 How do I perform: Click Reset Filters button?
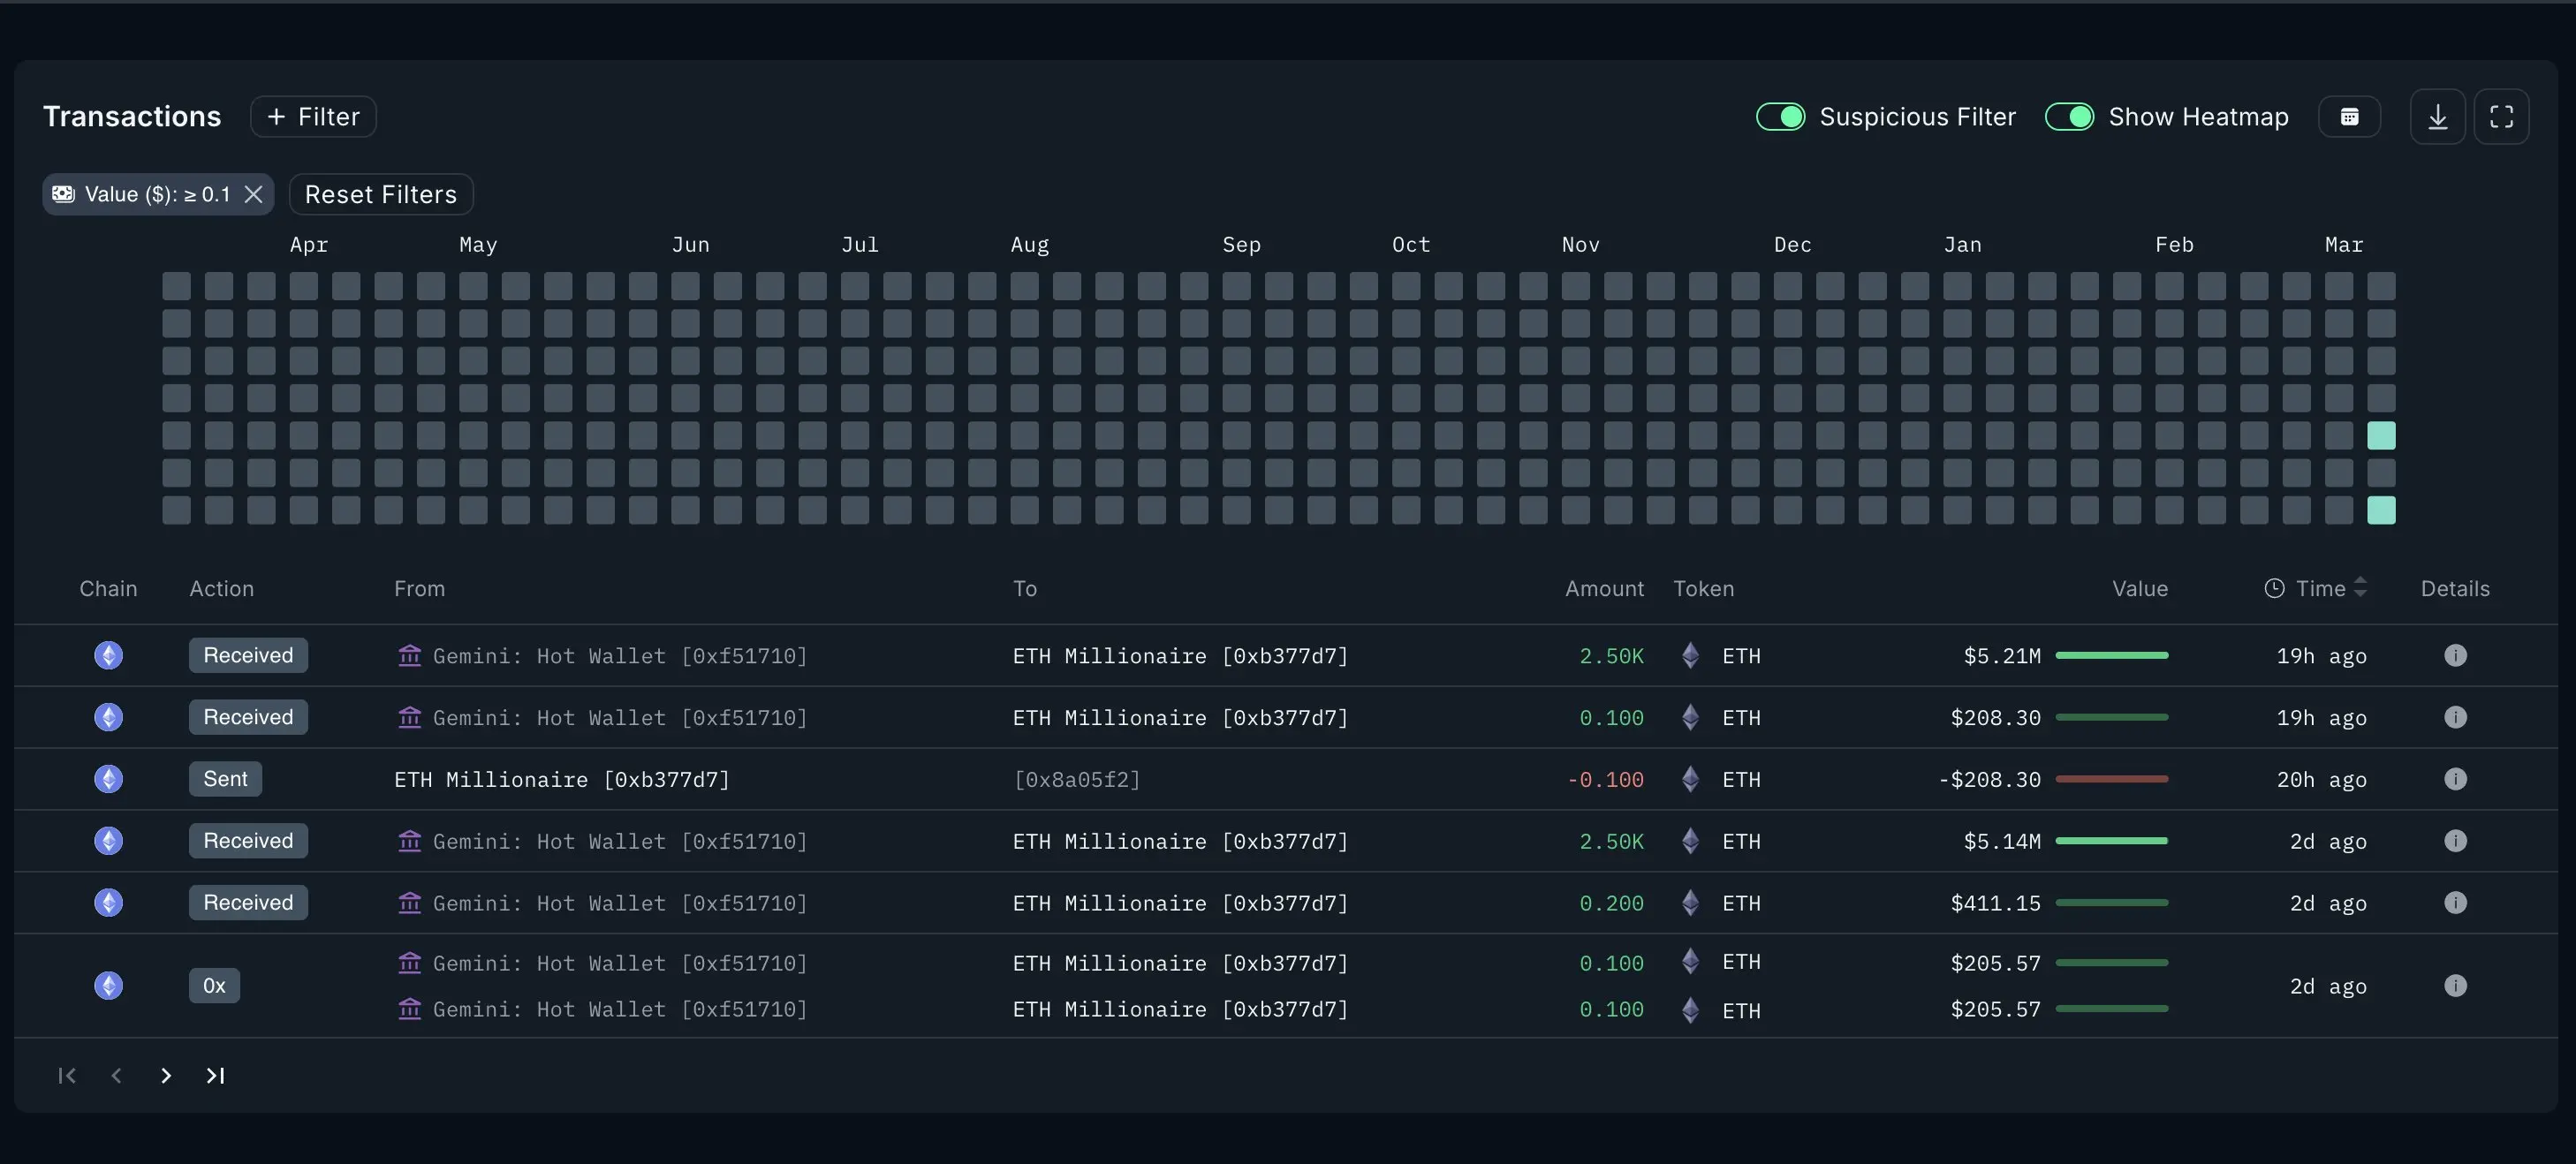[380, 194]
